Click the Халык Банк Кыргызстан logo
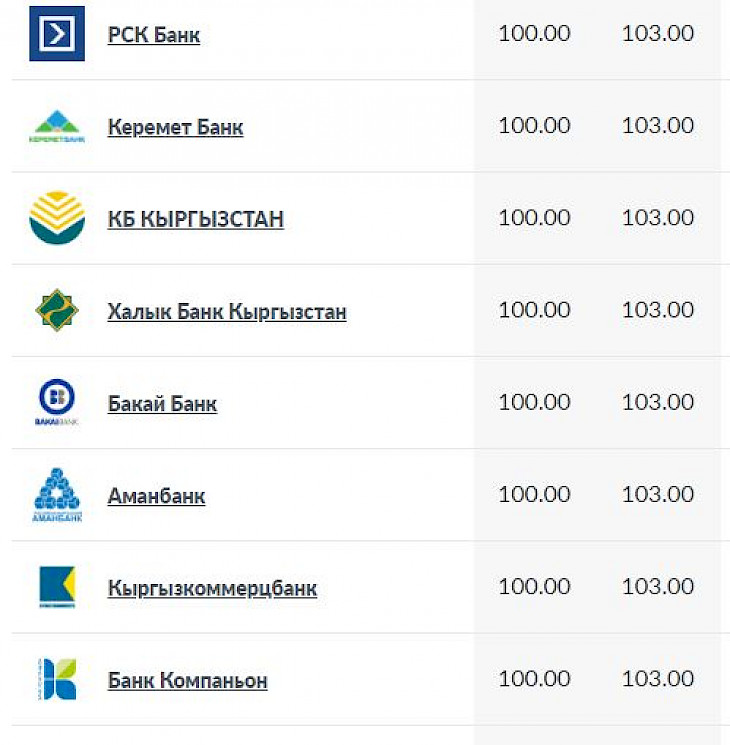The height and width of the screenshot is (745, 730). (57, 310)
